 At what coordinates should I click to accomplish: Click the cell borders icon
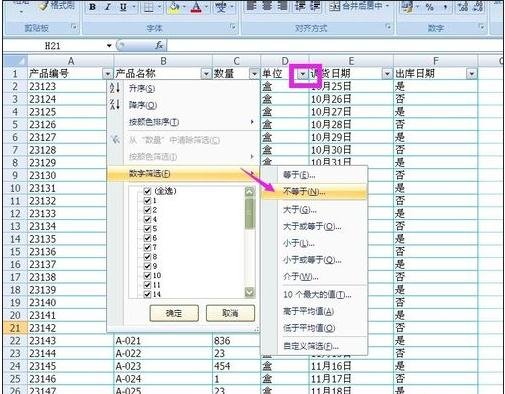(x=149, y=7)
